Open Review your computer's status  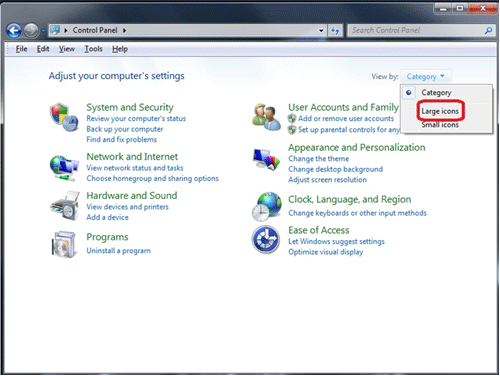coord(136,119)
